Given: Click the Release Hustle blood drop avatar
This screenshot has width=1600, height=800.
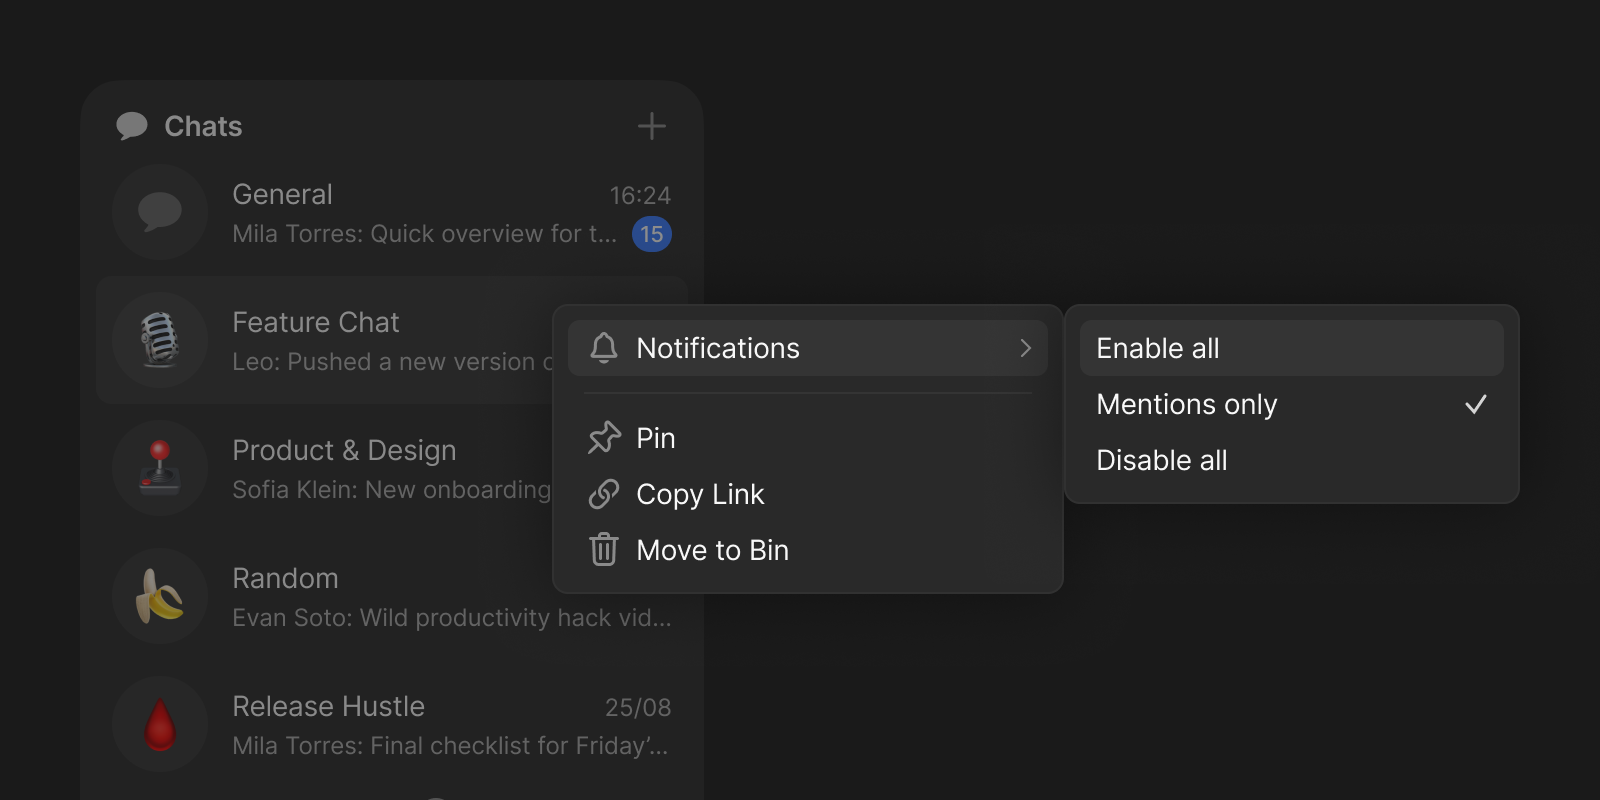Looking at the screenshot, I should pyautogui.click(x=160, y=724).
